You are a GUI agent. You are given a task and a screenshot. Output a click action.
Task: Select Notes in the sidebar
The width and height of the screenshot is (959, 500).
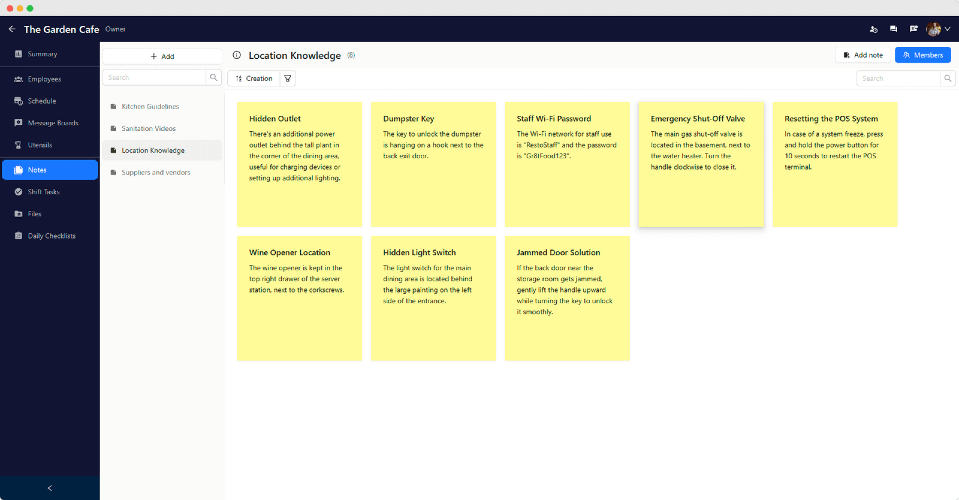click(50, 170)
